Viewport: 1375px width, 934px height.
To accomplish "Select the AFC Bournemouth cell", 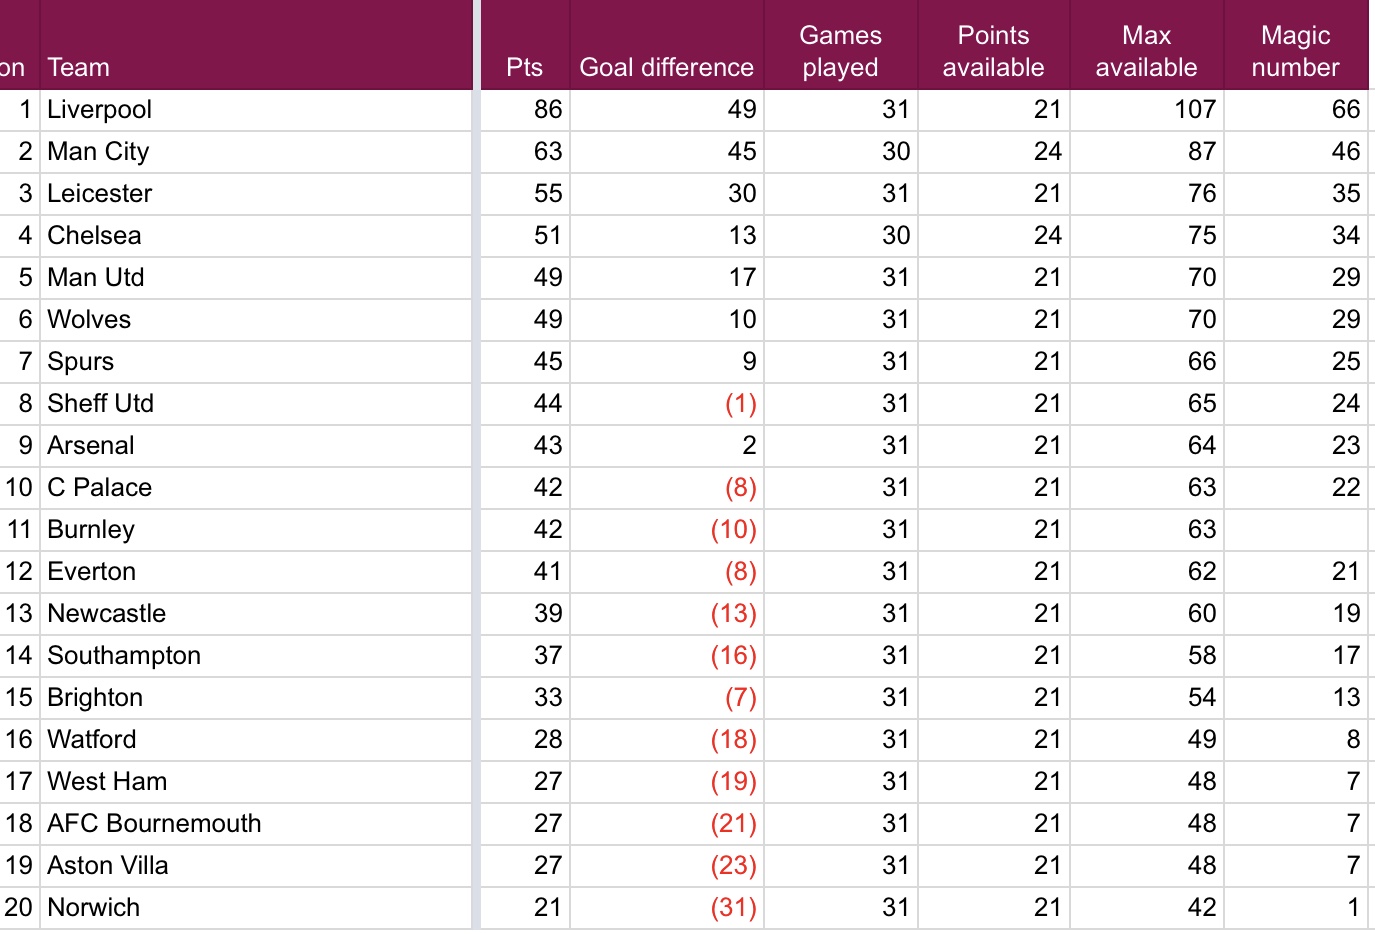I will [x=154, y=823].
